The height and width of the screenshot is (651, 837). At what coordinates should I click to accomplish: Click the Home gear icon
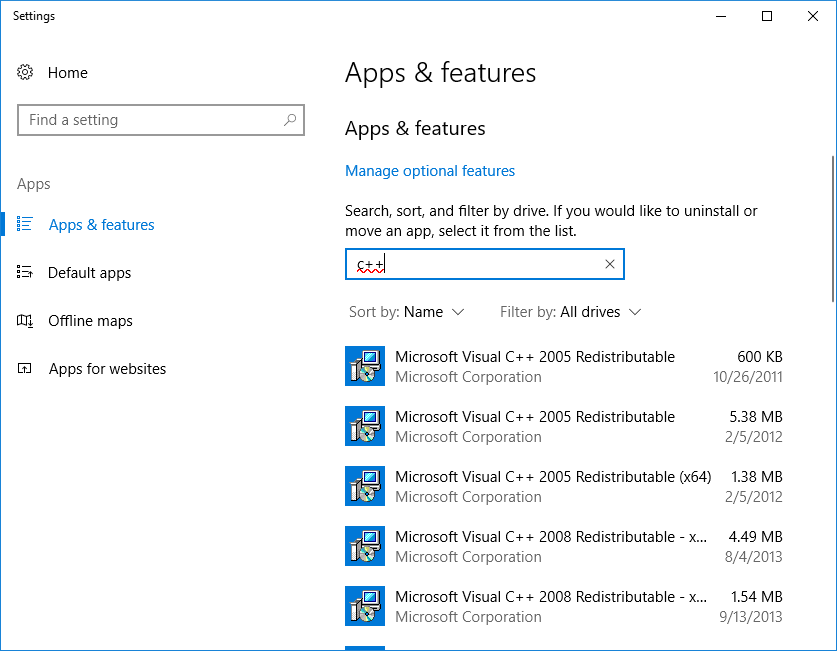(25, 73)
